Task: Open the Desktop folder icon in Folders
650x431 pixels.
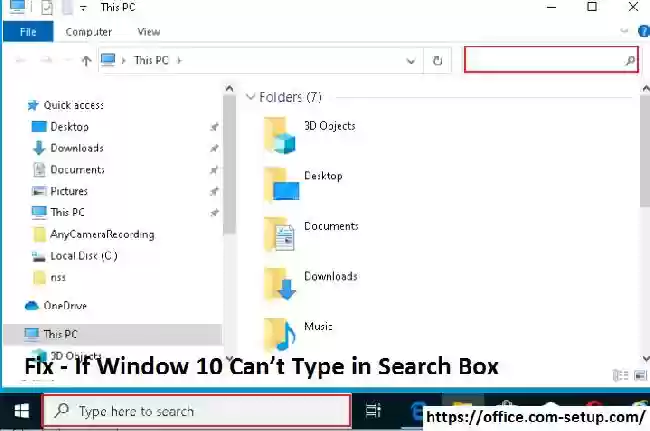Action: tap(281, 185)
